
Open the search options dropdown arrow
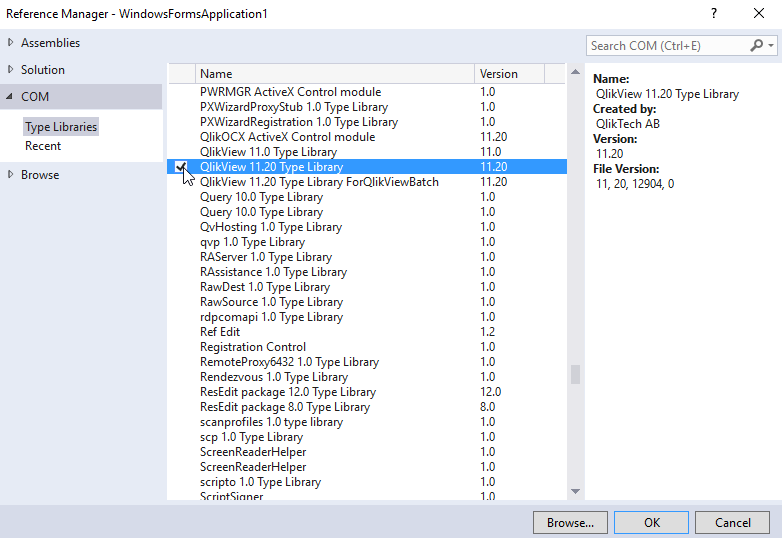point(771,46)
